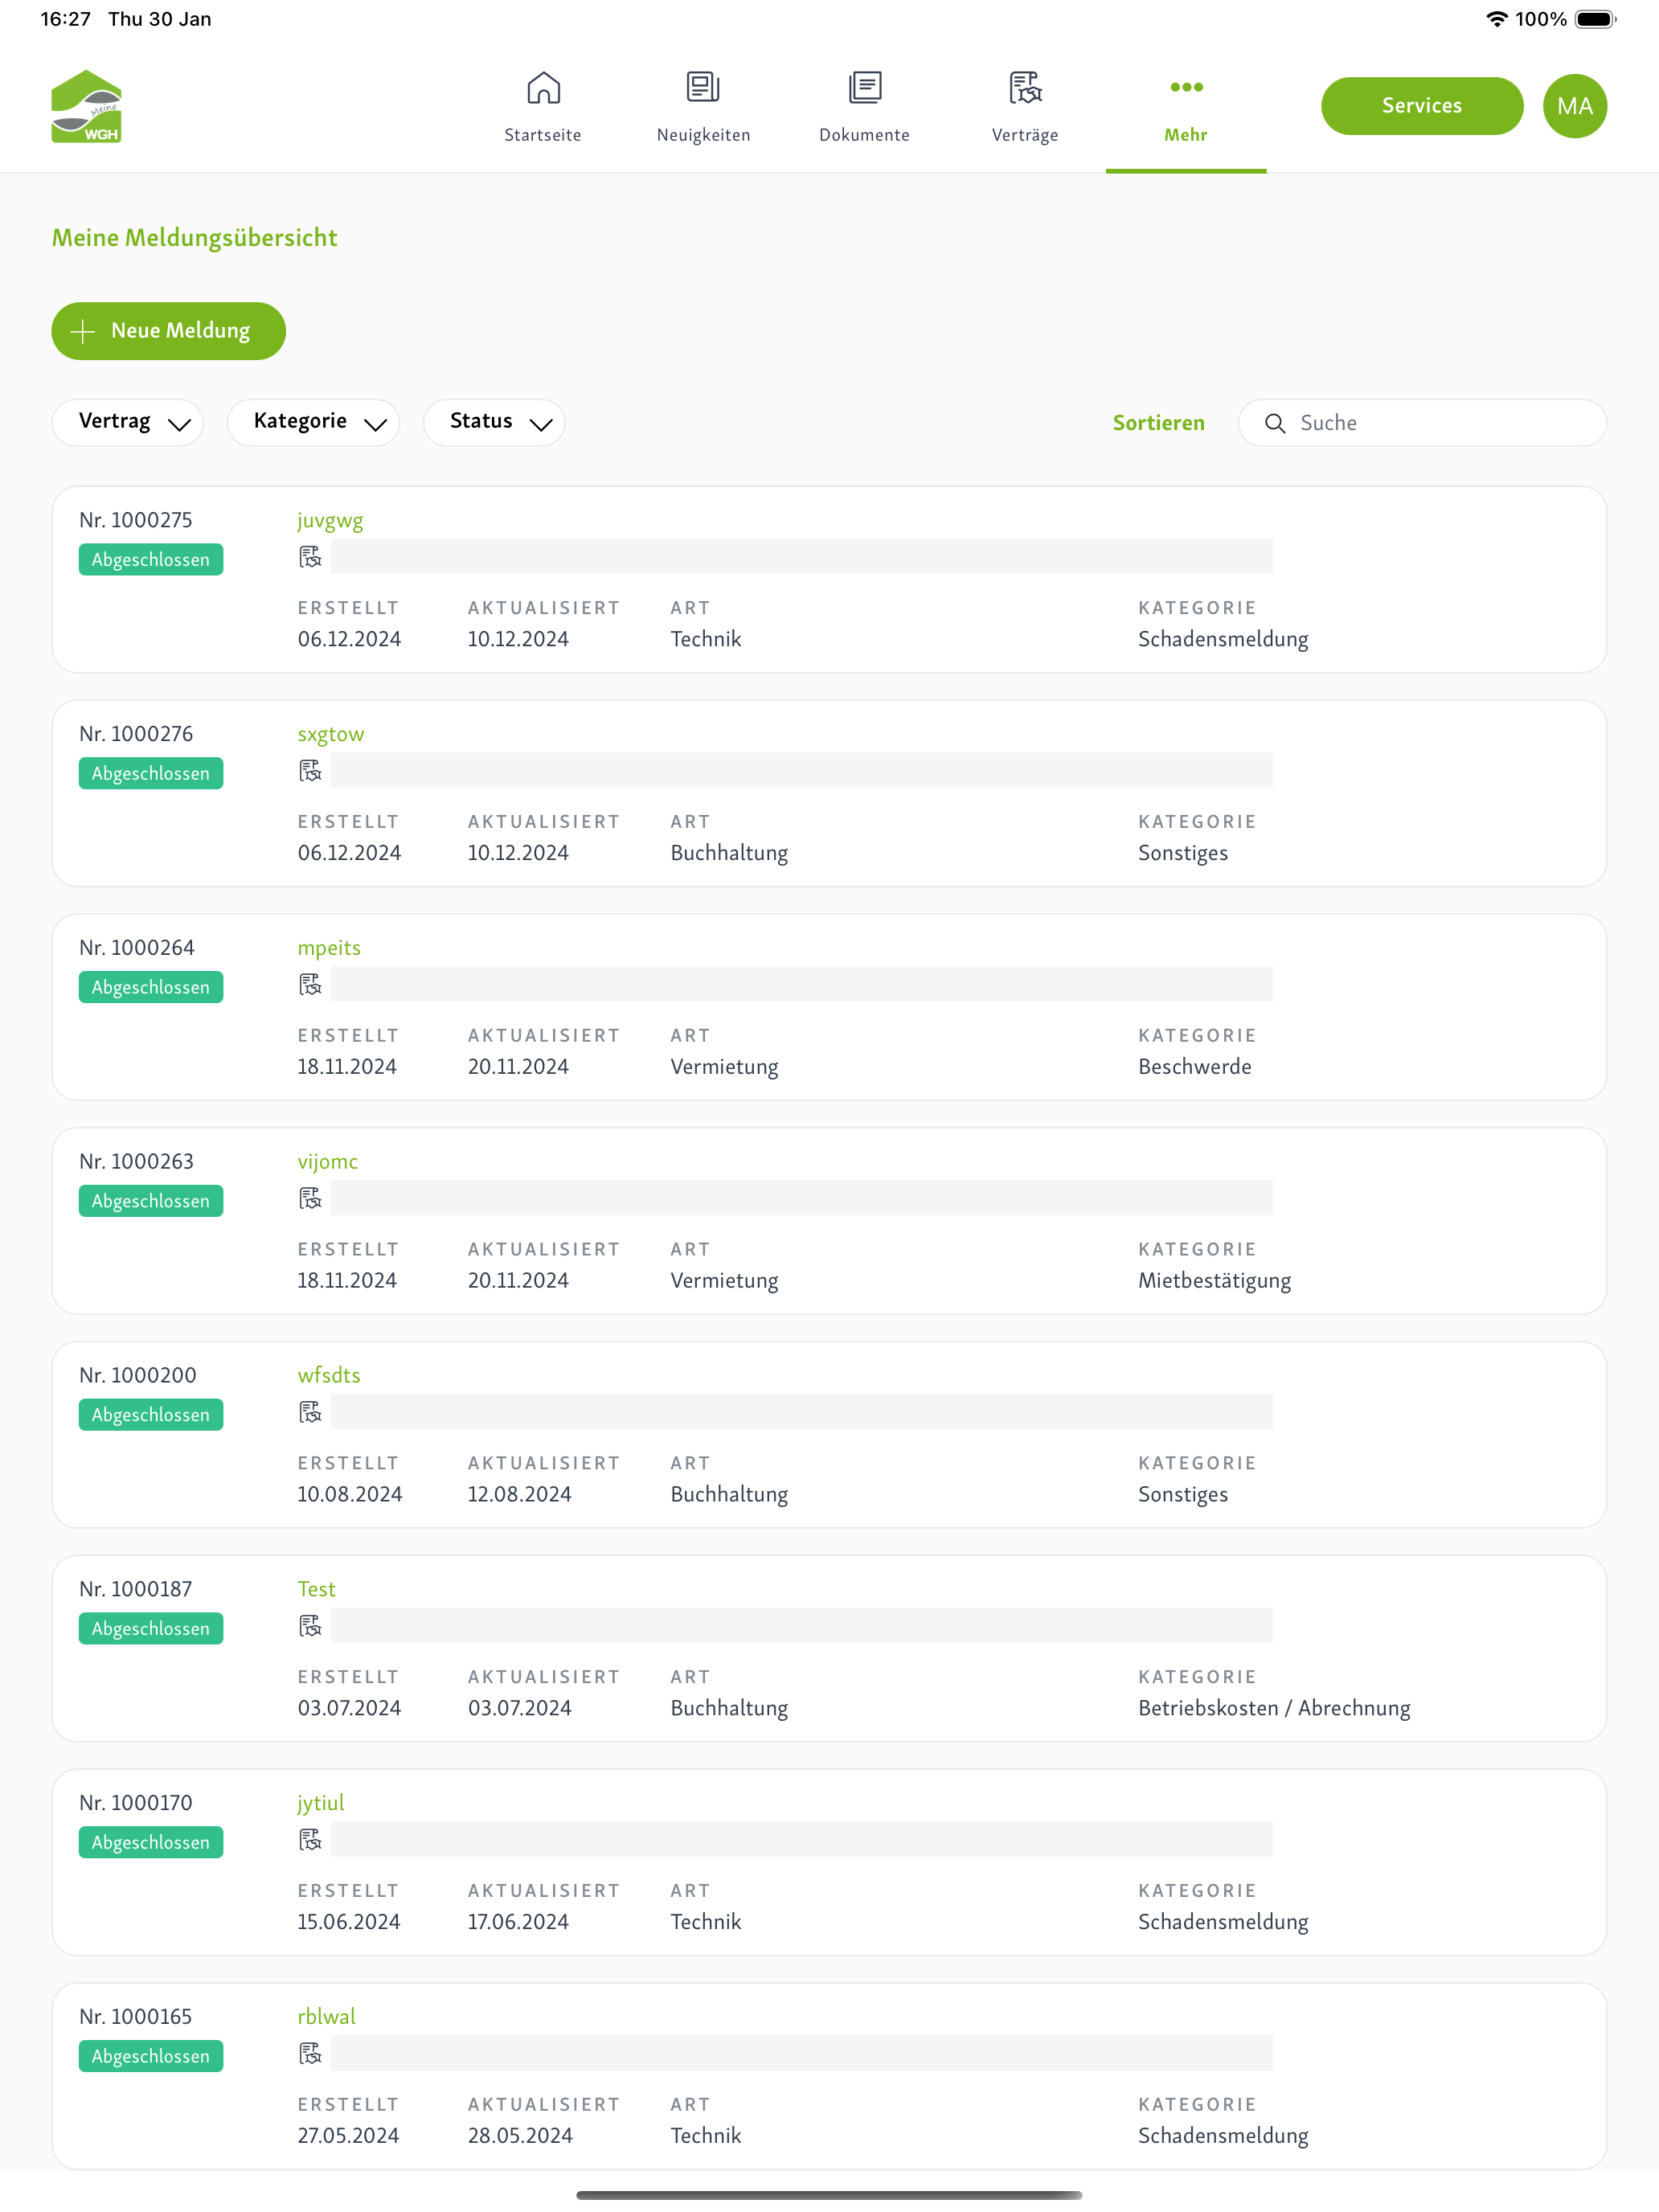This screenshot has width=1659, height=2212.
Task: Click the search magnifier icon
Action: pos(1275,423)
